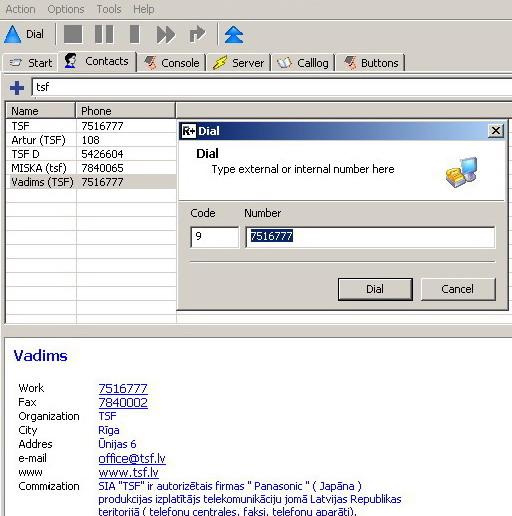The width and height of the screenshot is (512, 516).
Task: Add a contact with the blue plus icon
Action: coord(17,88)
